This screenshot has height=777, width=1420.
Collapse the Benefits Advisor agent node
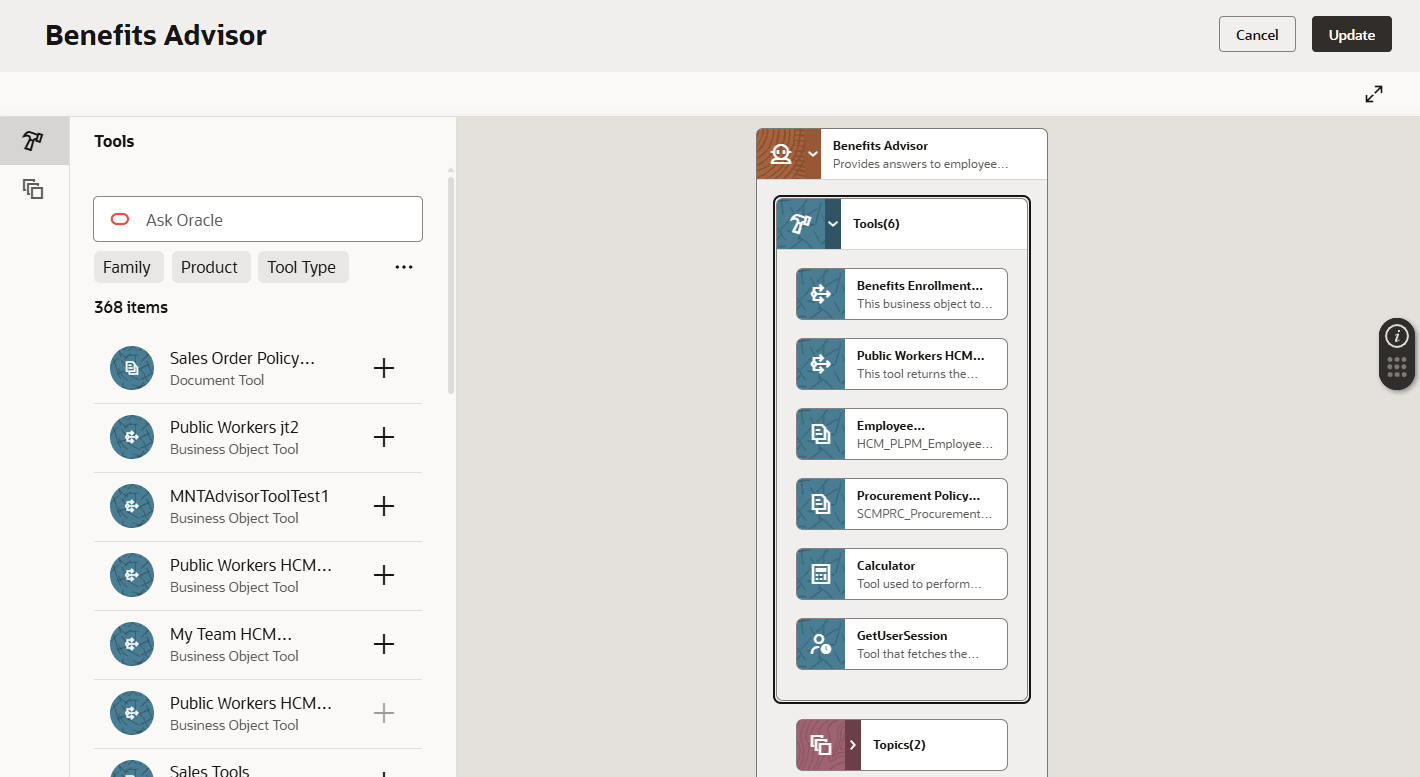[x=813, y=154]
